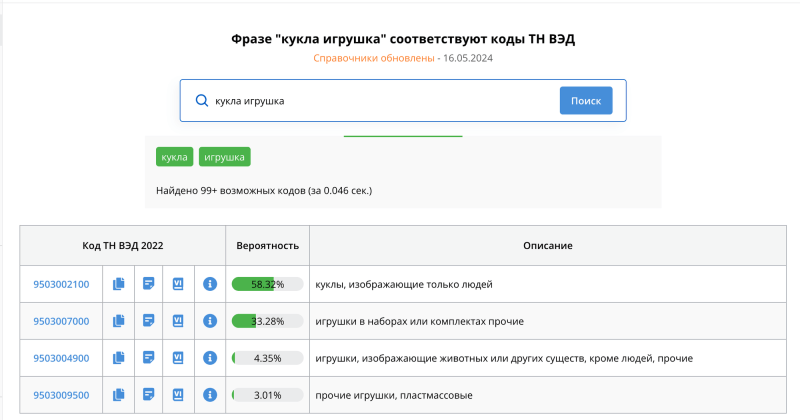Click description куклы, изображающие только людей

[x=404, y=284]
